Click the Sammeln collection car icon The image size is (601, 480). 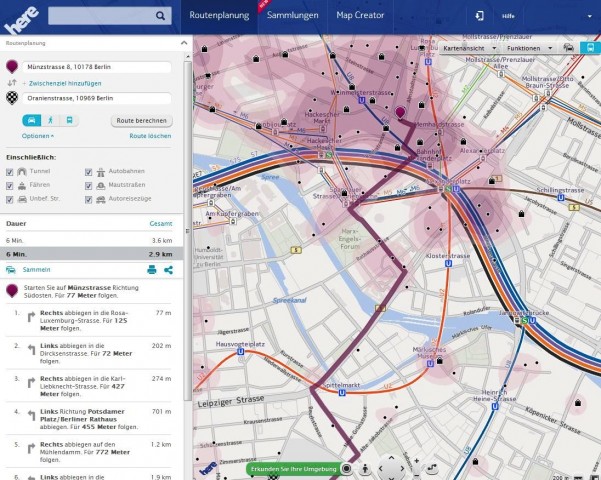click(11, 270)
